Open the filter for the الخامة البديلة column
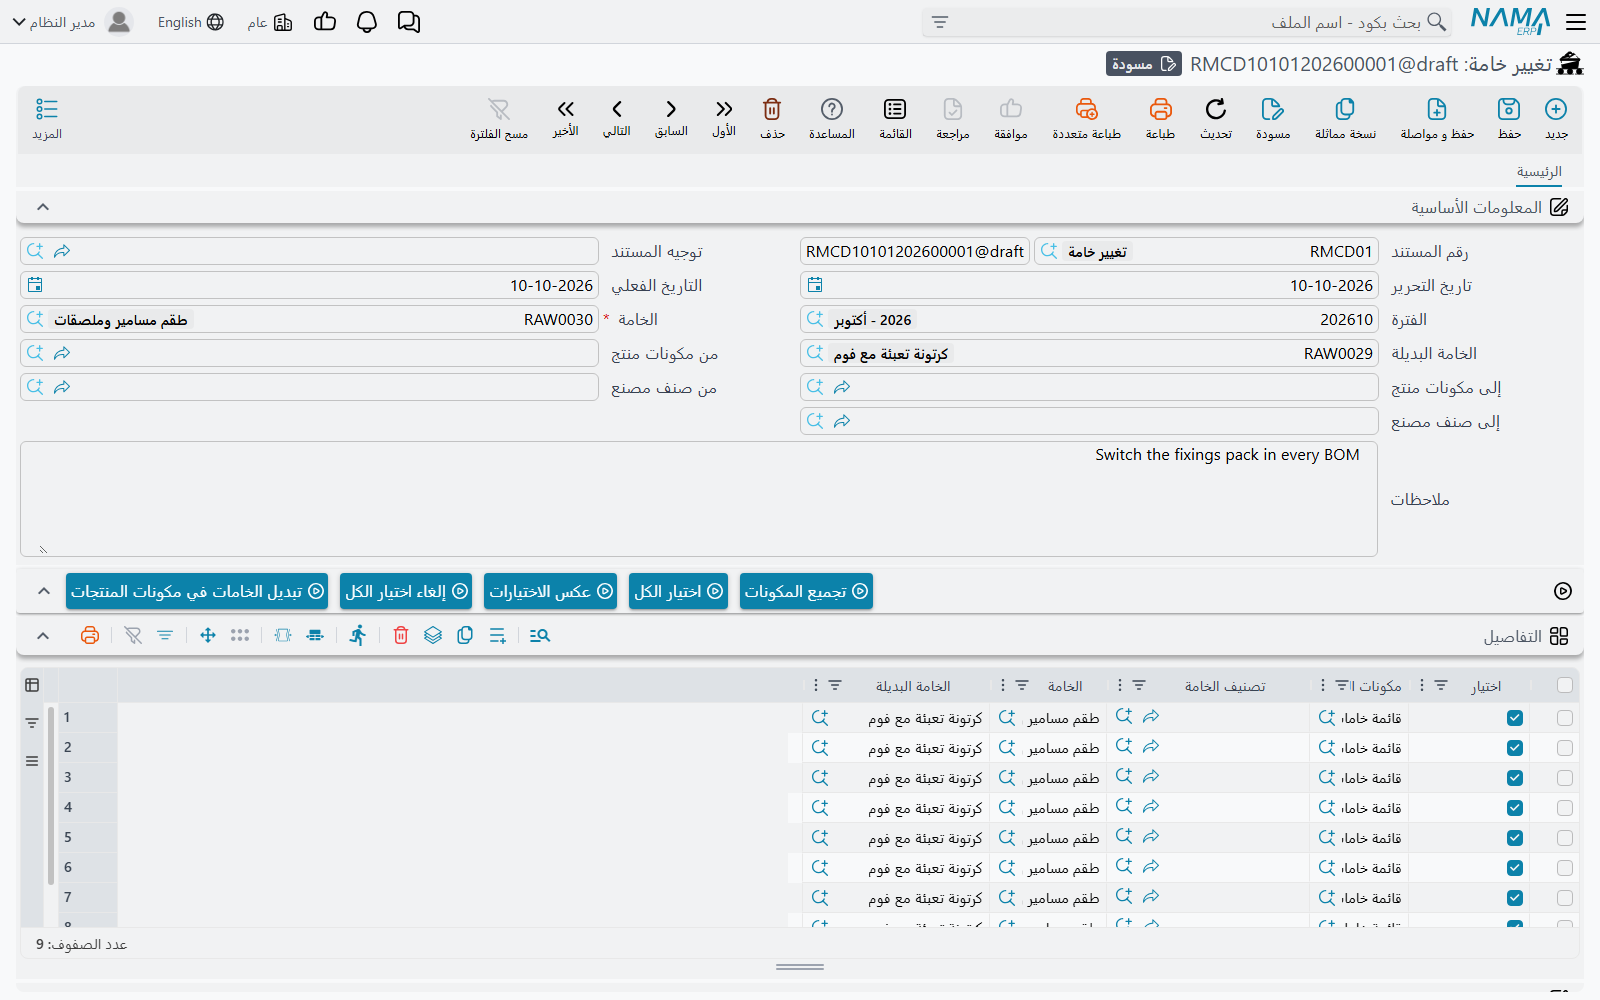This screenshot has width=1600, height=1000. point(835,685)
